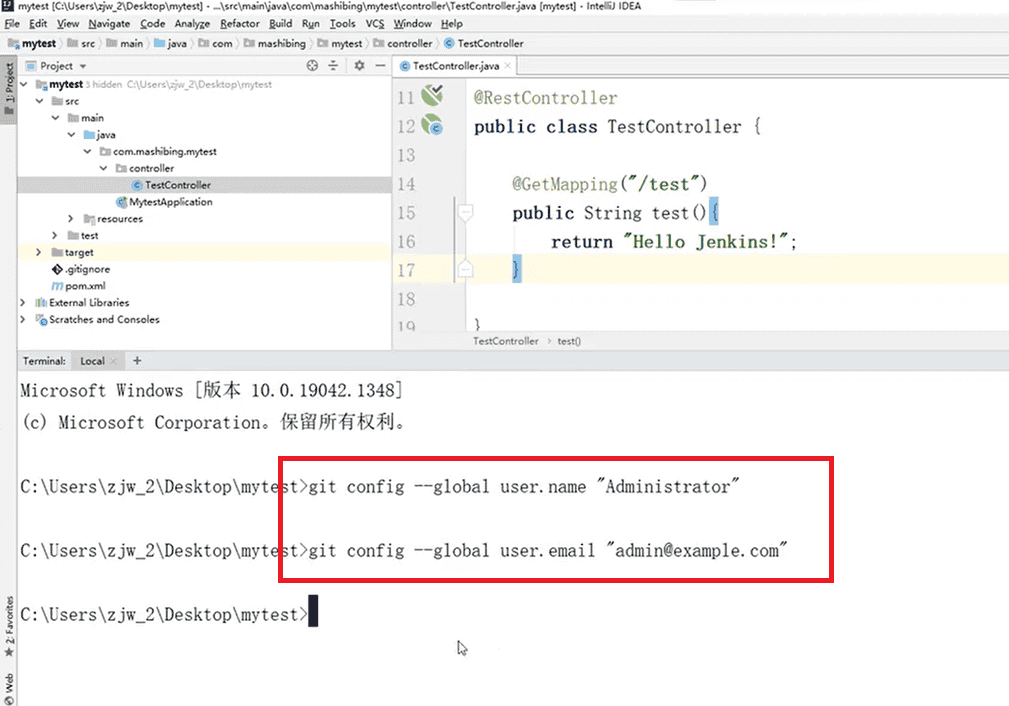Click mashibing in the top navigation breadcrumb
Screen dimensions: 1009x706
(277, 43)
